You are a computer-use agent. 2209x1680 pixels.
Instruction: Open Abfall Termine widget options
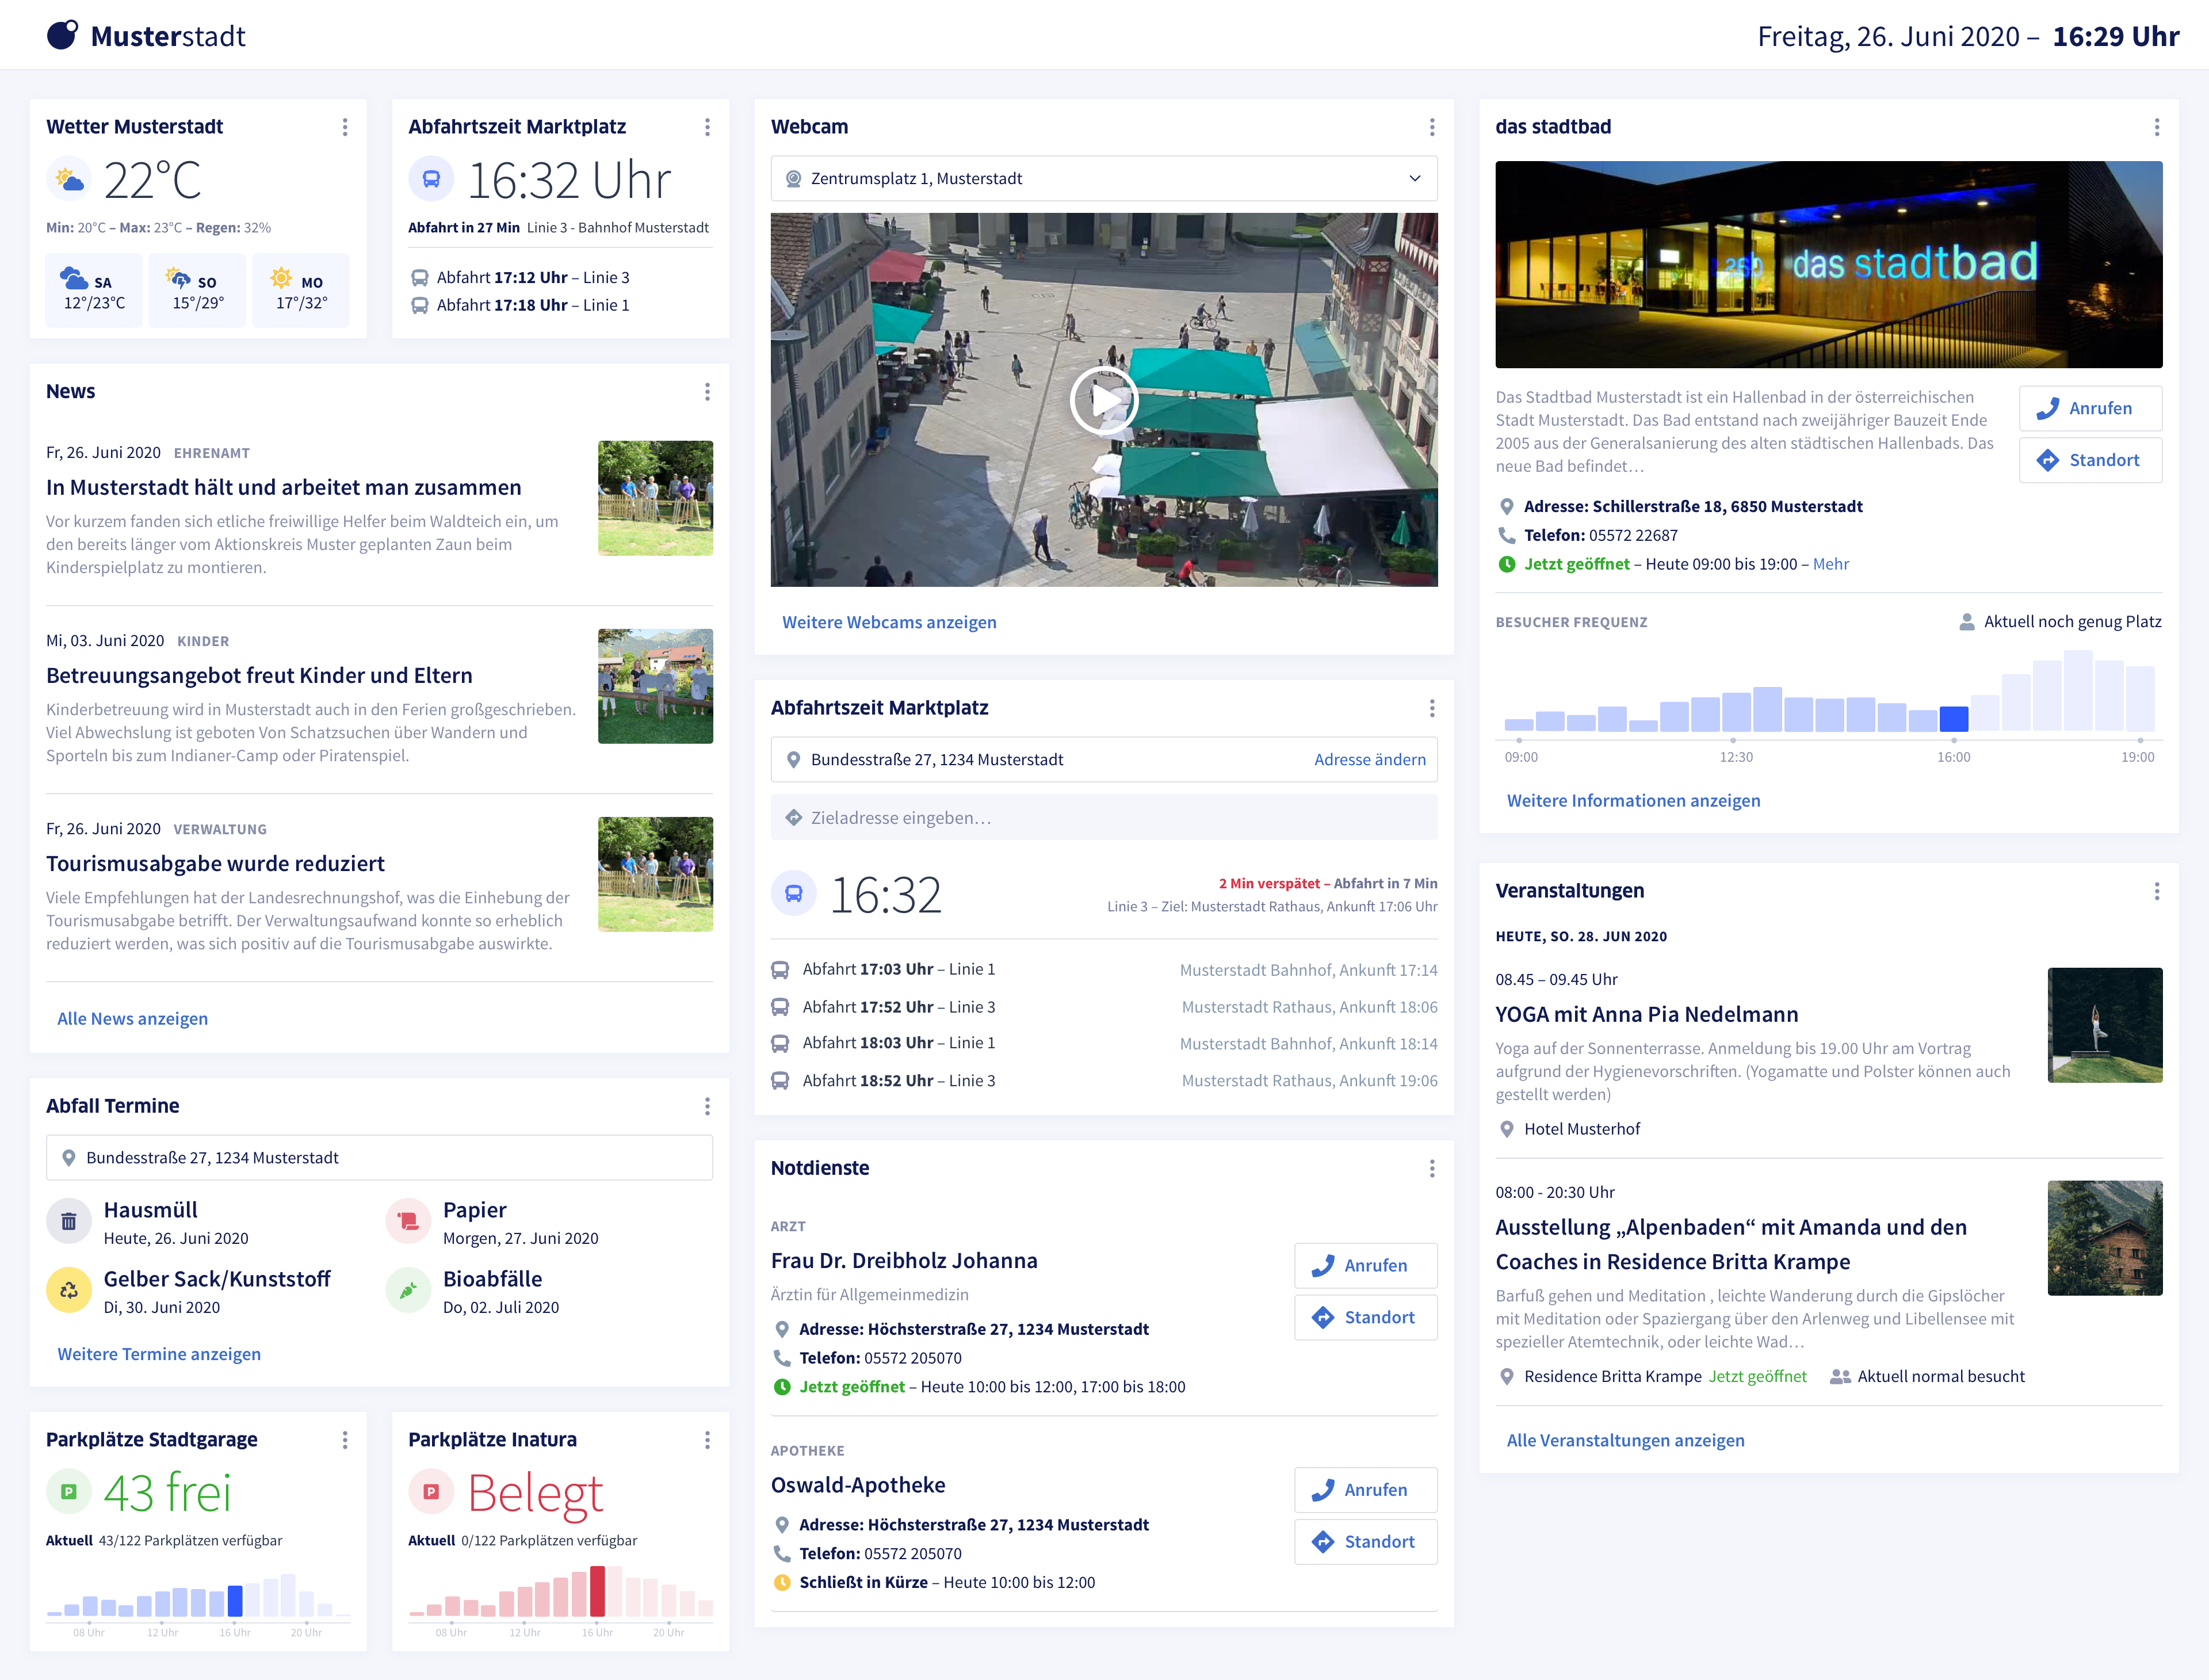[707, 1106]
